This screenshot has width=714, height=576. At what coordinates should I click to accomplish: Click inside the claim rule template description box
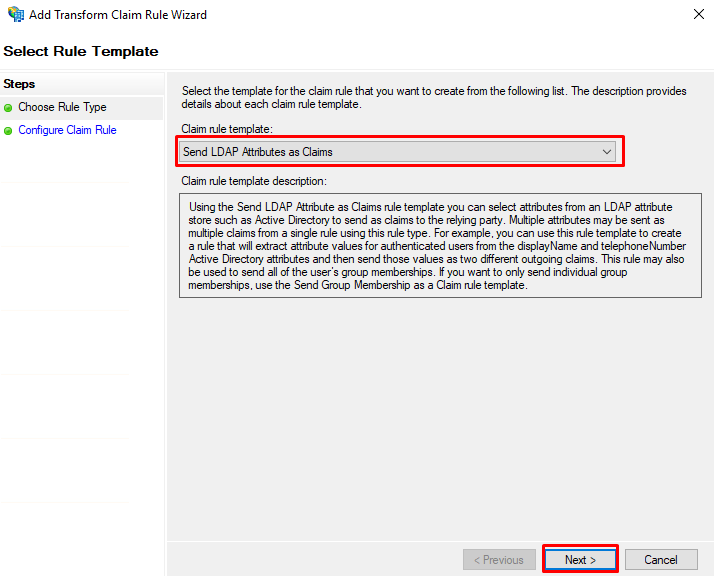click(x=440, y=245)
